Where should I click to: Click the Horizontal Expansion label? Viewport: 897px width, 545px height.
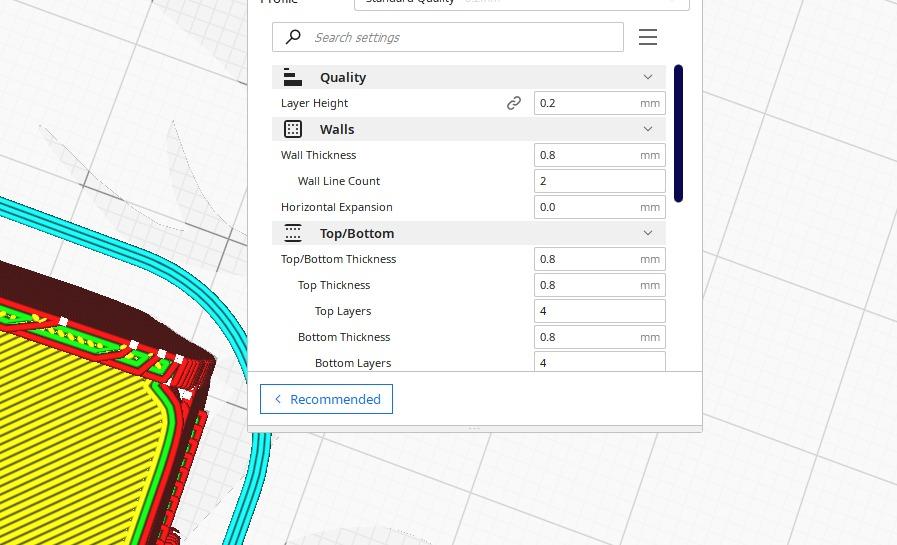(336, 207)
